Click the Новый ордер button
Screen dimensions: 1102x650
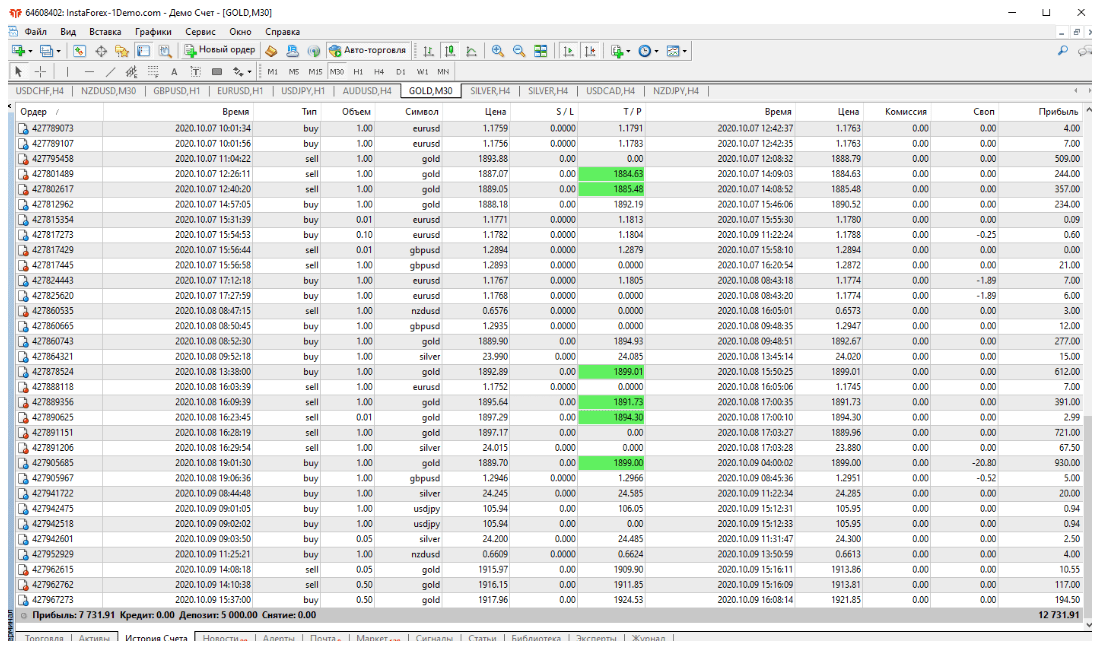pos(220,50)
